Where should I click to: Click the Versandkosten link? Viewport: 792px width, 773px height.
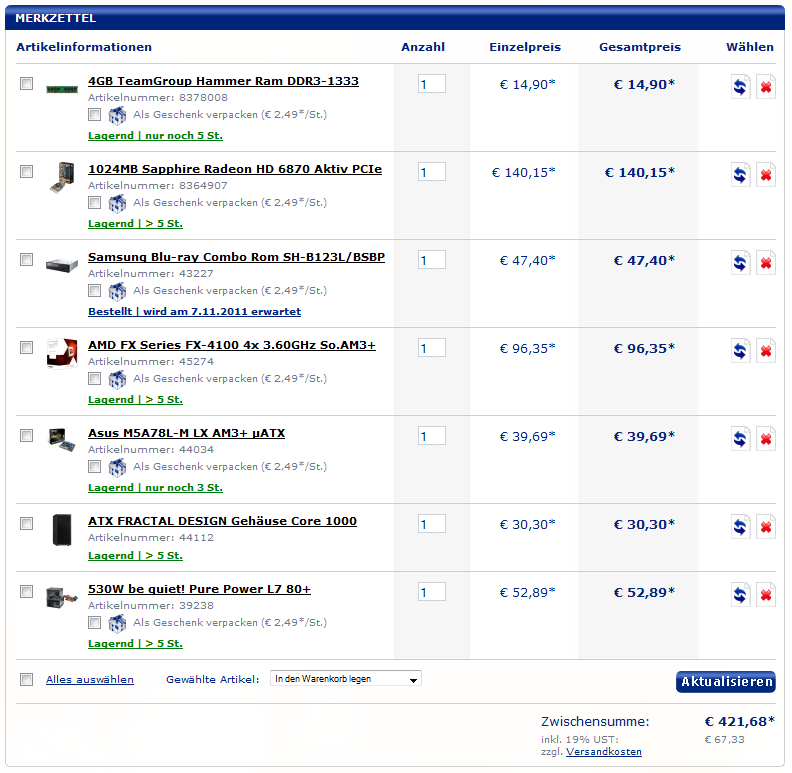point(604,752)
